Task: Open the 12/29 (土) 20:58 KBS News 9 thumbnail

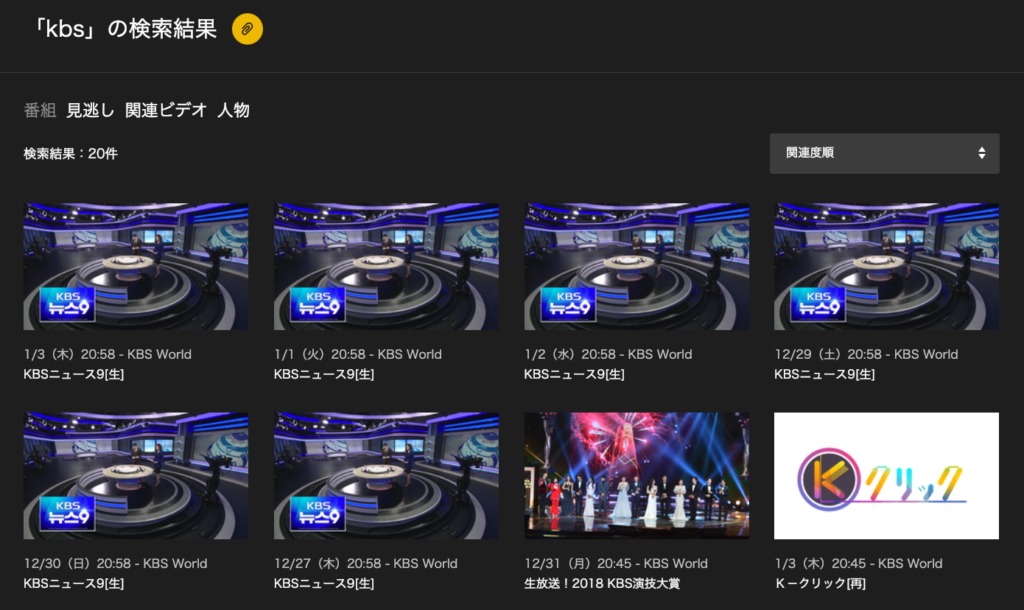Action: [x=886, y=266]
